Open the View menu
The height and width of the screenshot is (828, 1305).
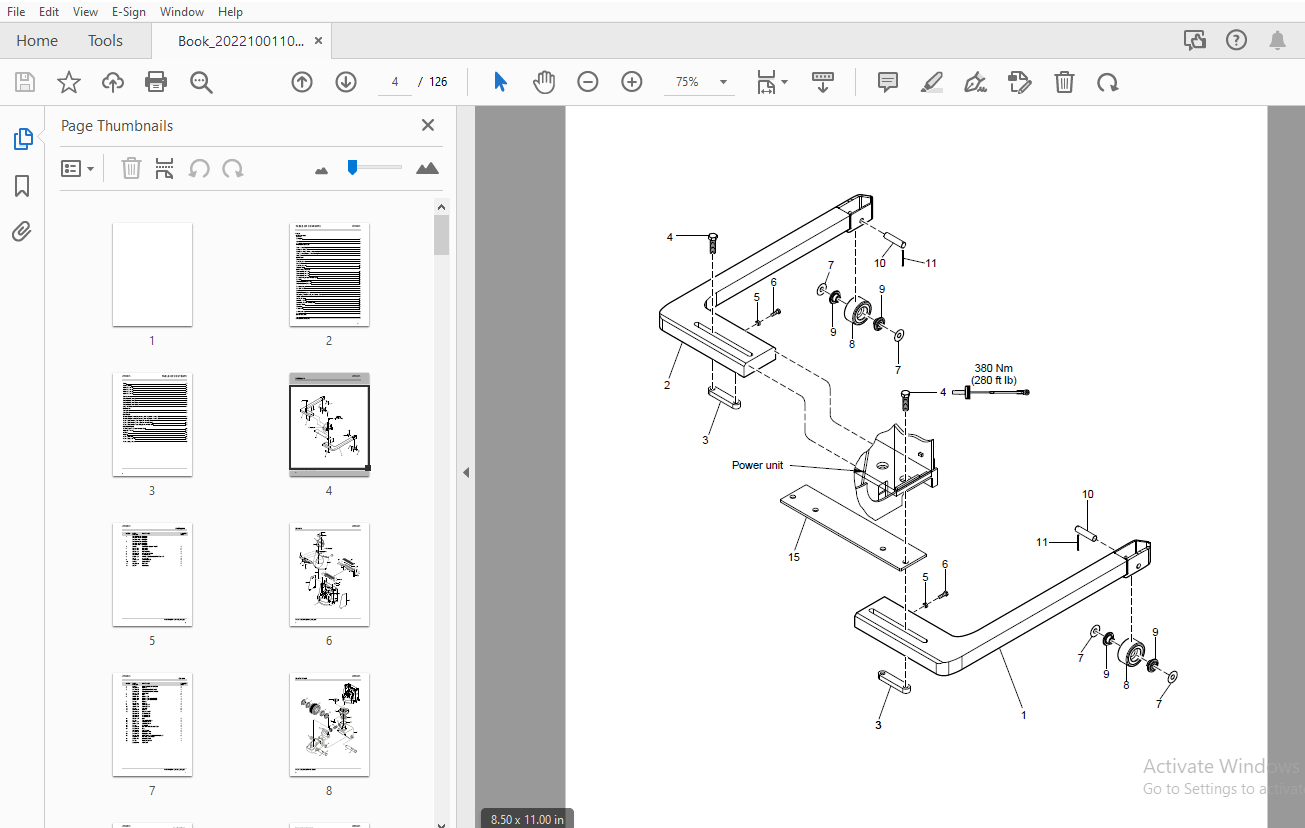pyautogui.click(x=86, y=11)
